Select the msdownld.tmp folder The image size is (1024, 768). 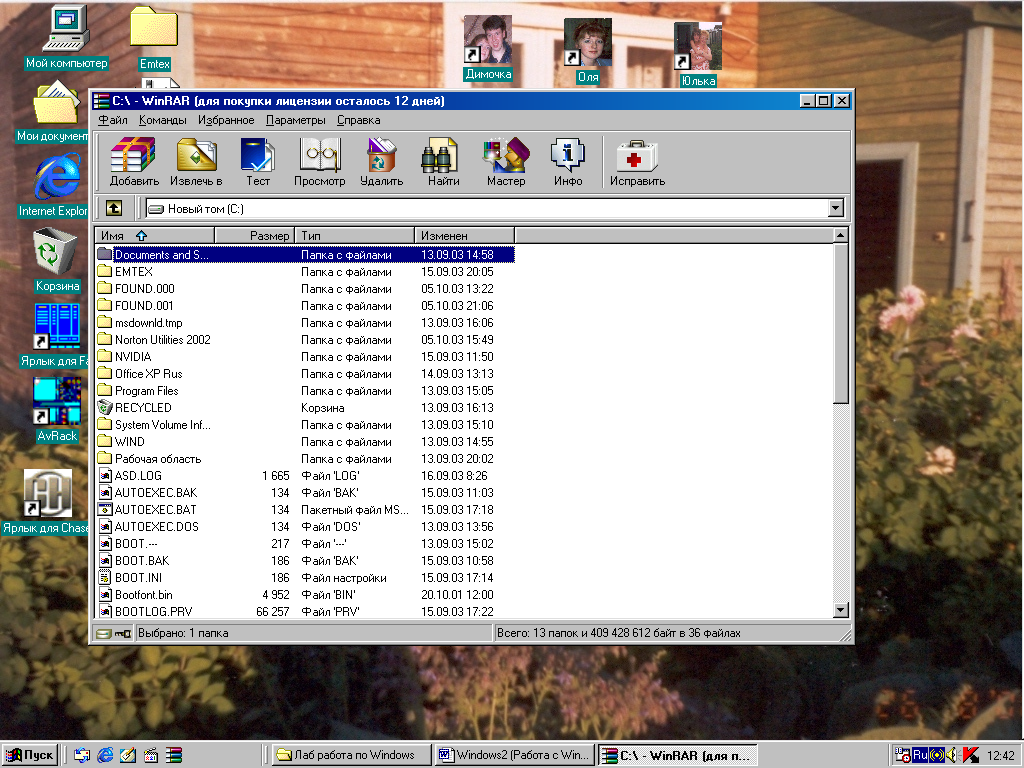tap(305, 323)
